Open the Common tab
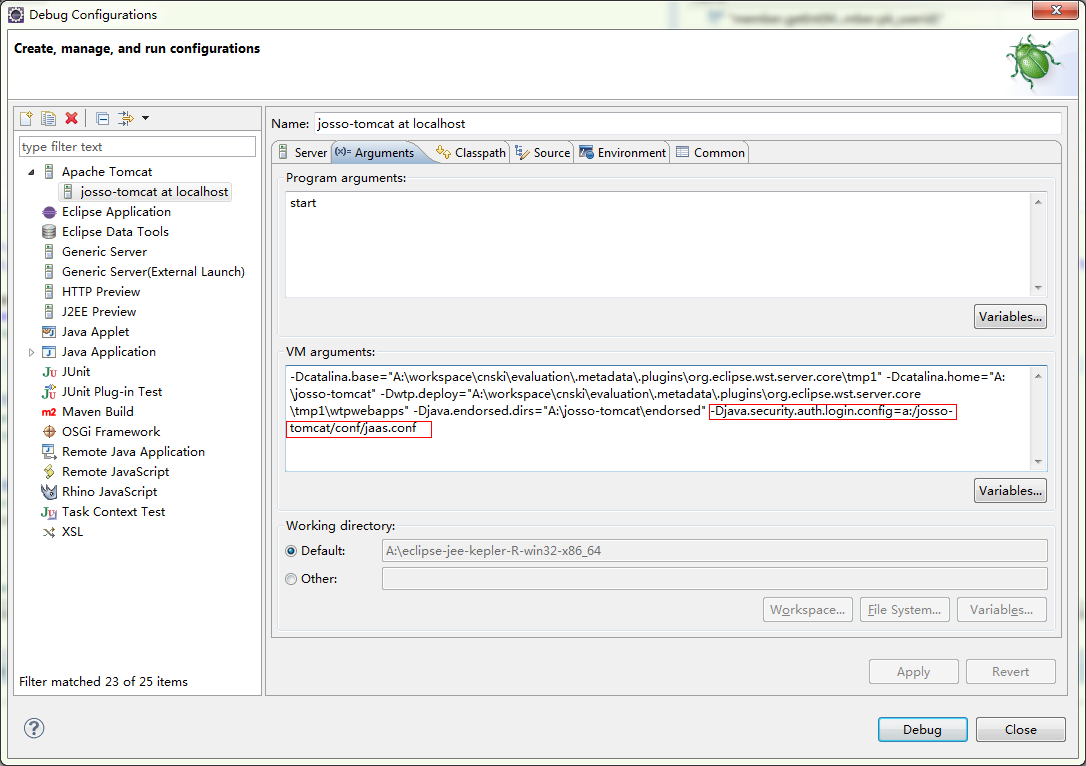The image size is (1086, 766). coord(710,152)
